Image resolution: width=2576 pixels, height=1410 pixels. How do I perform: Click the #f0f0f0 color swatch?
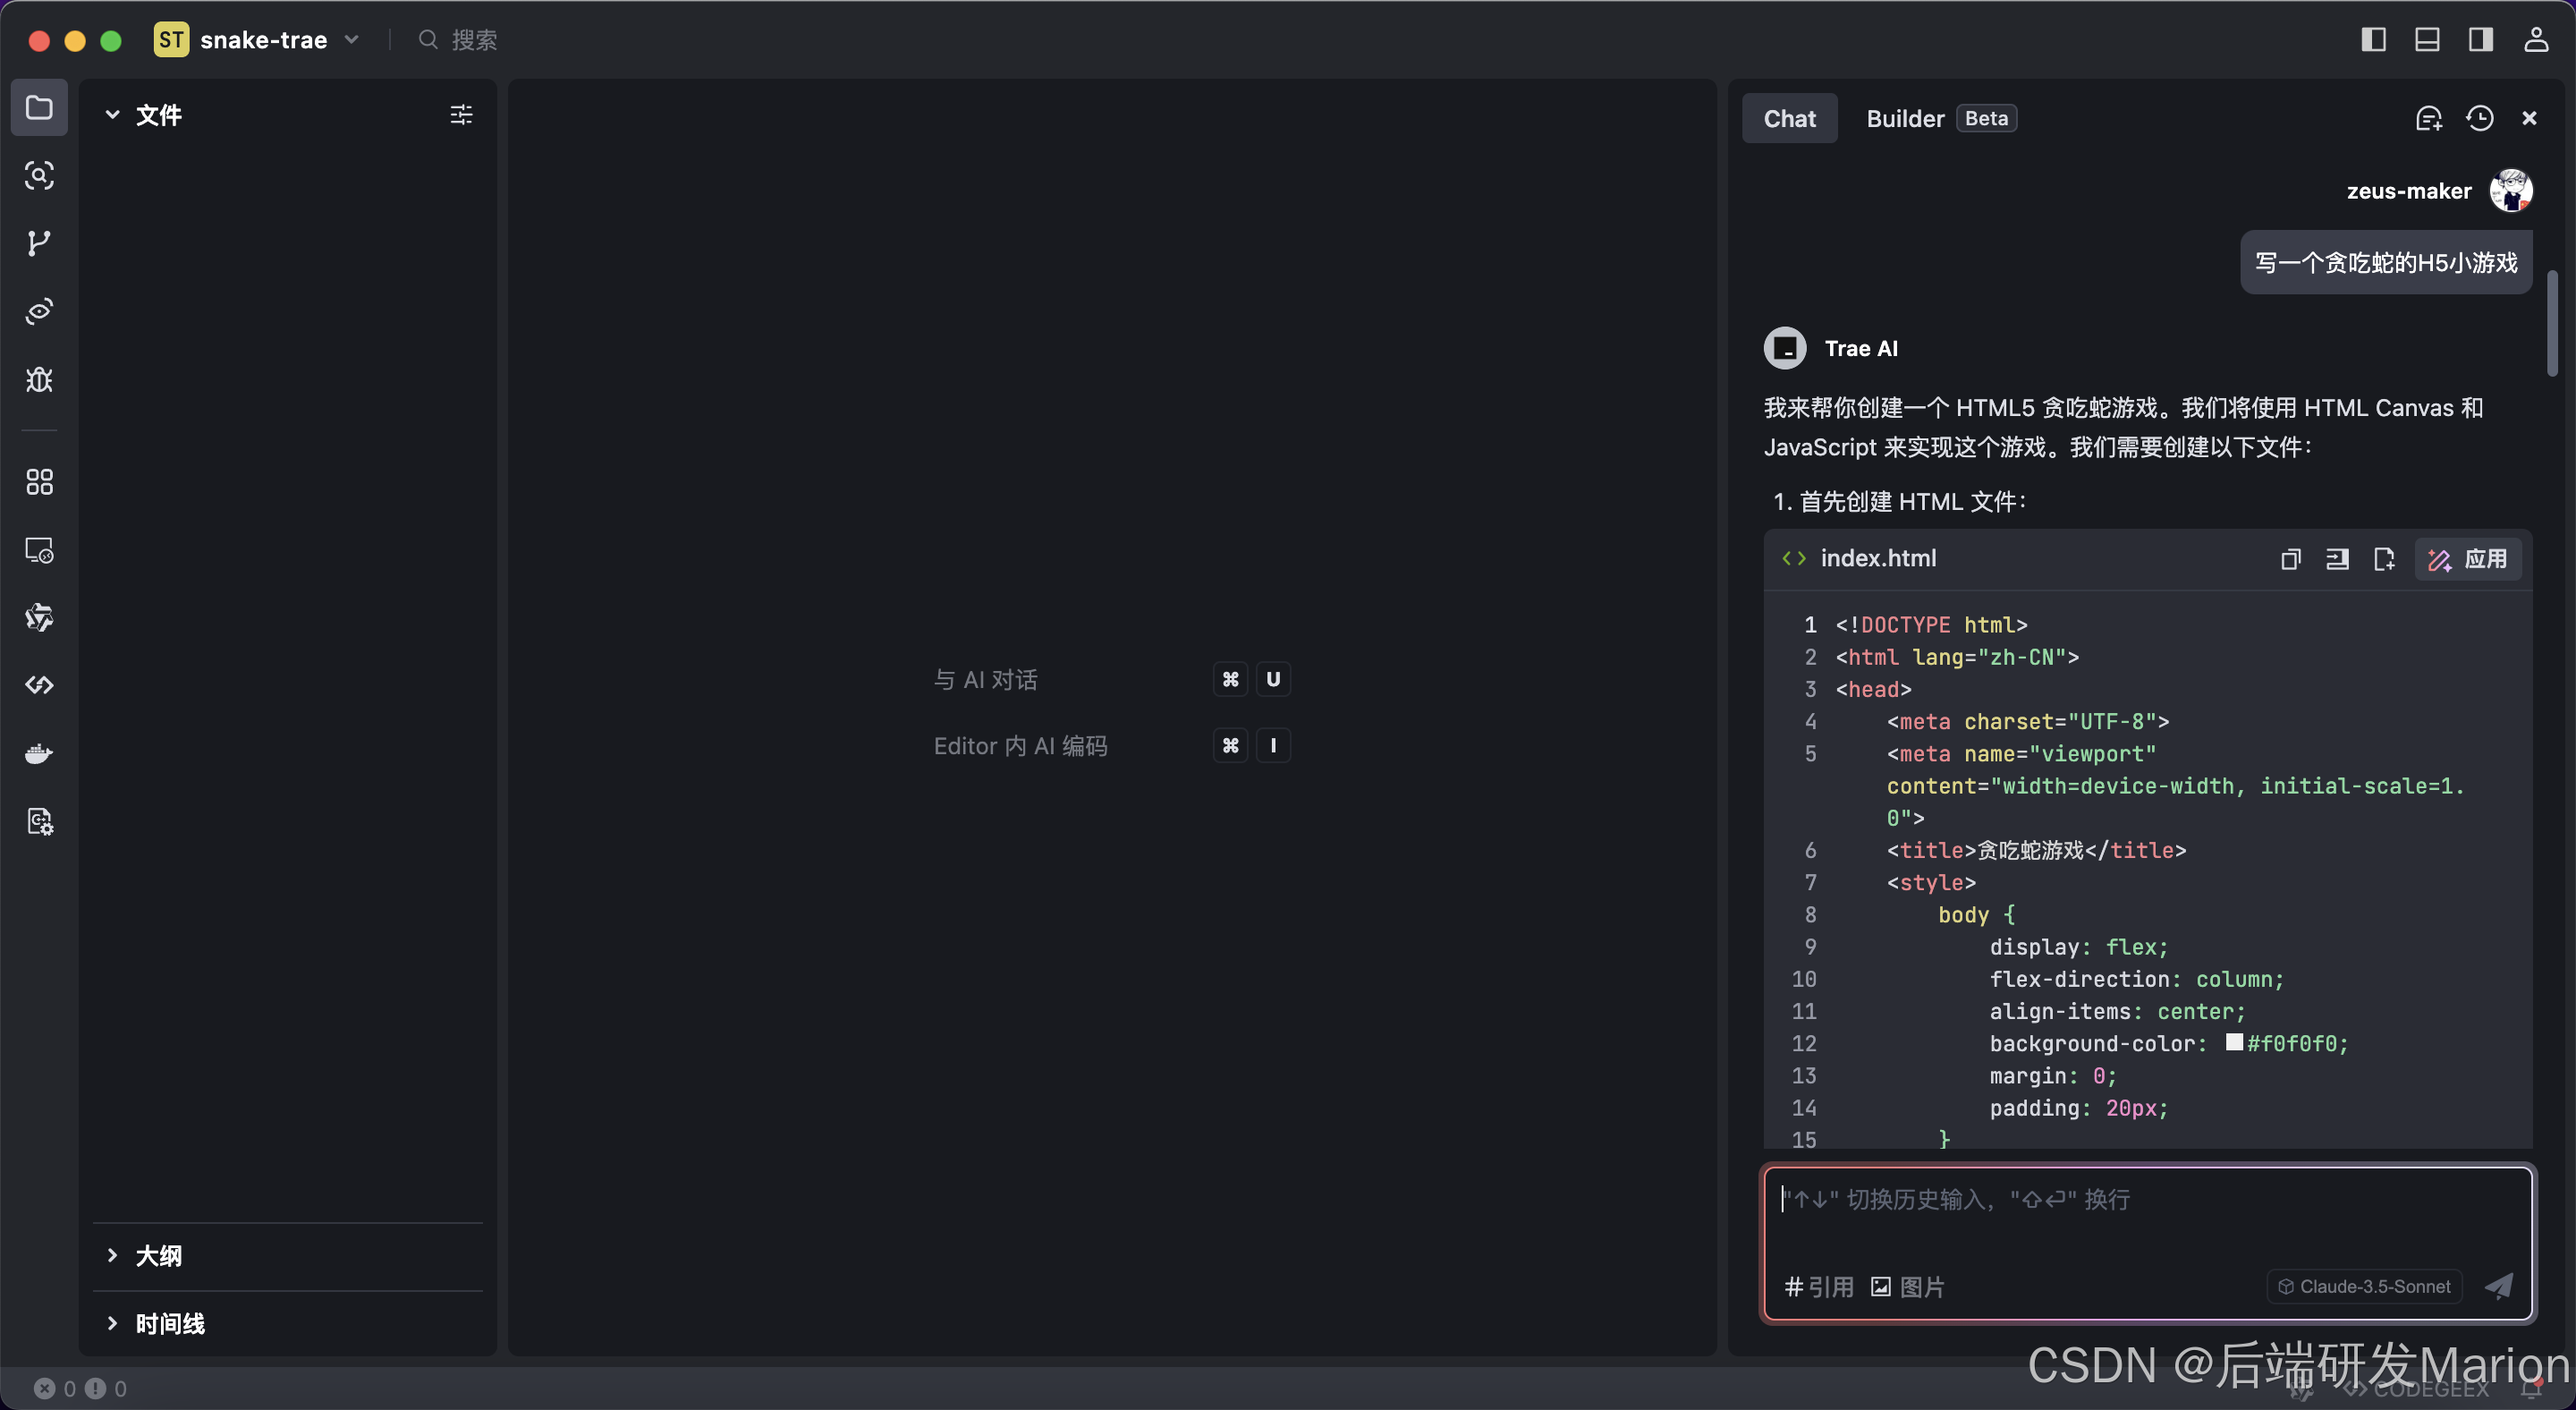point(2233,1042)
